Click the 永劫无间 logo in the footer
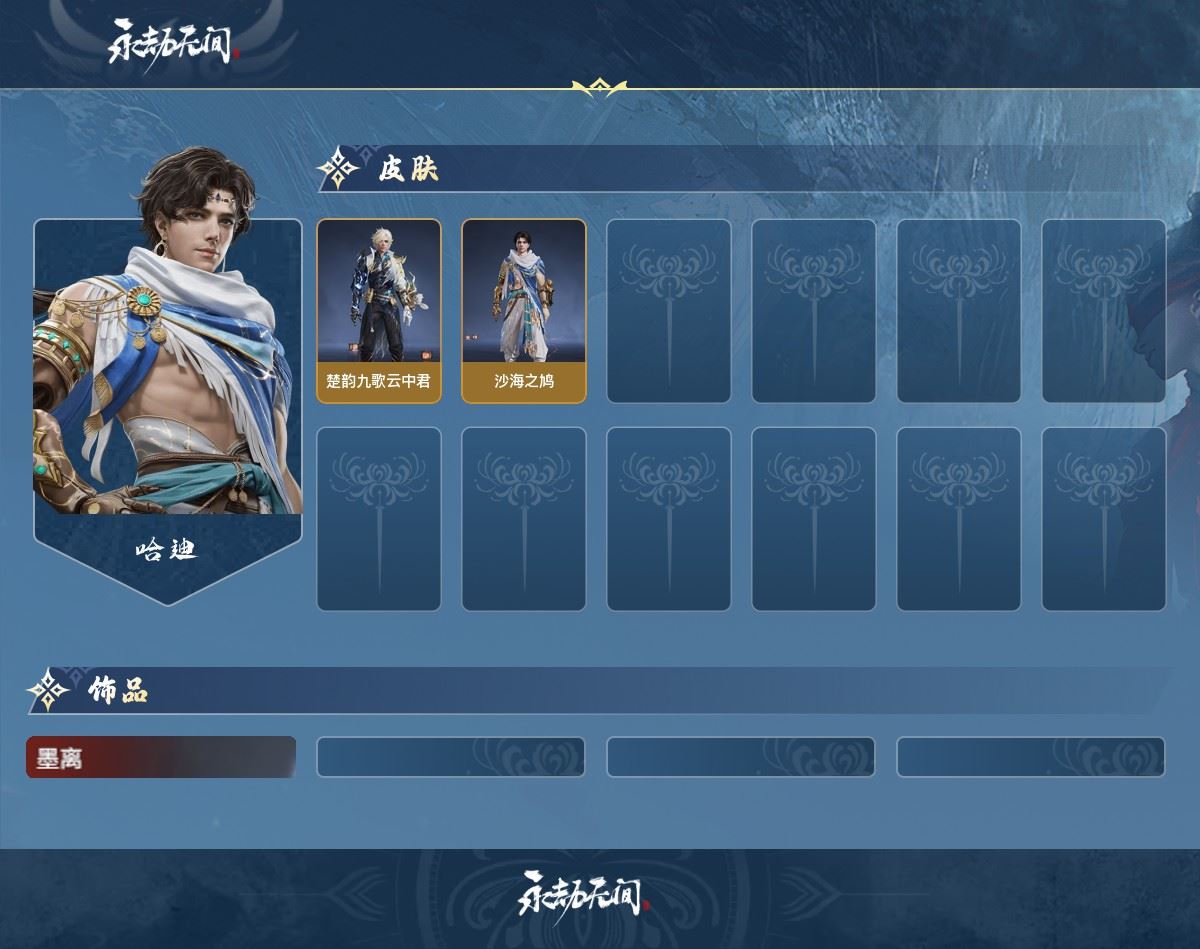Viewport: 1200px width, 949px height. (x=585, y=893)
